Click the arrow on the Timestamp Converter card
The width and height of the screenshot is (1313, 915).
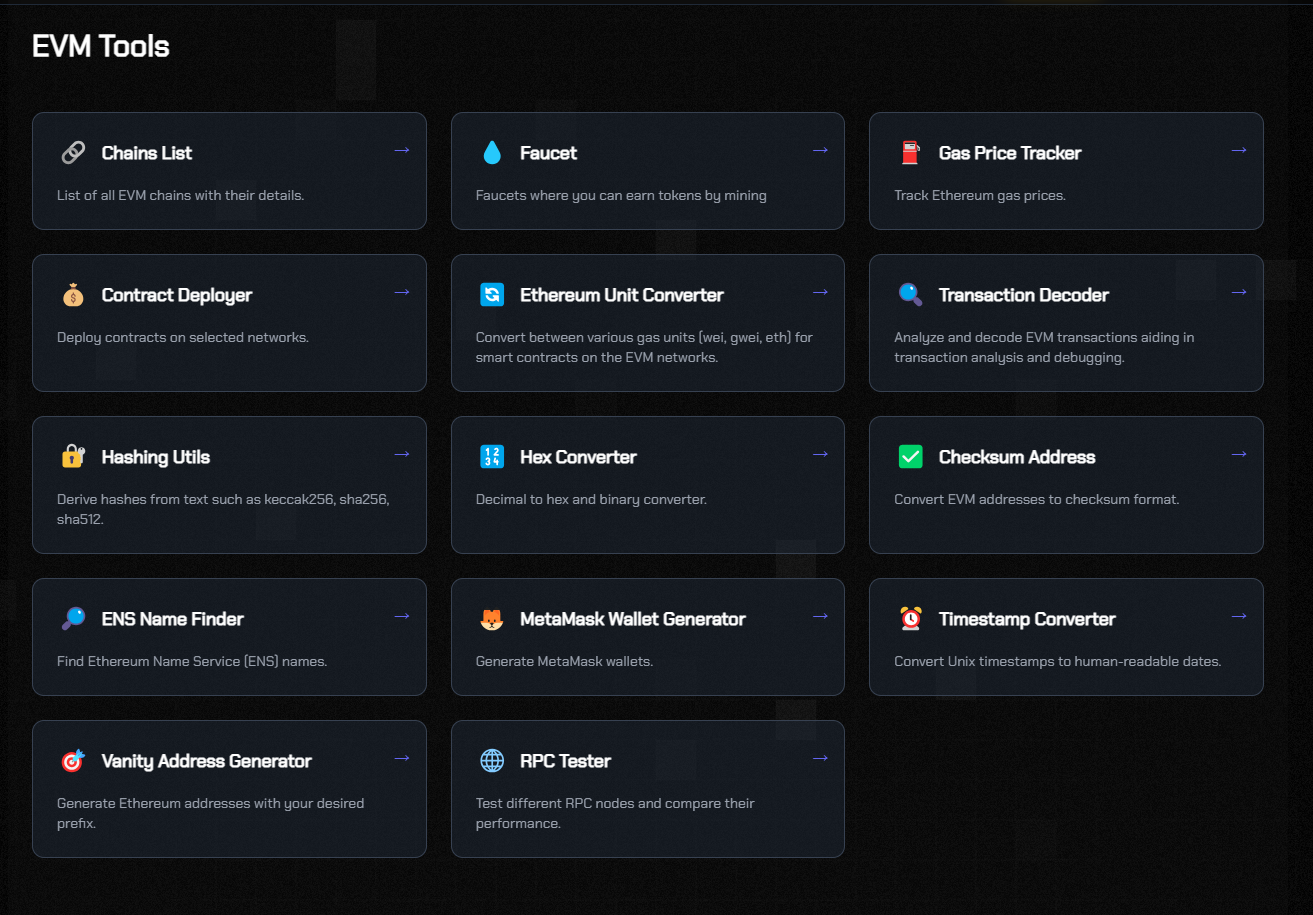pyautogui.click(x=1239, y=616)
